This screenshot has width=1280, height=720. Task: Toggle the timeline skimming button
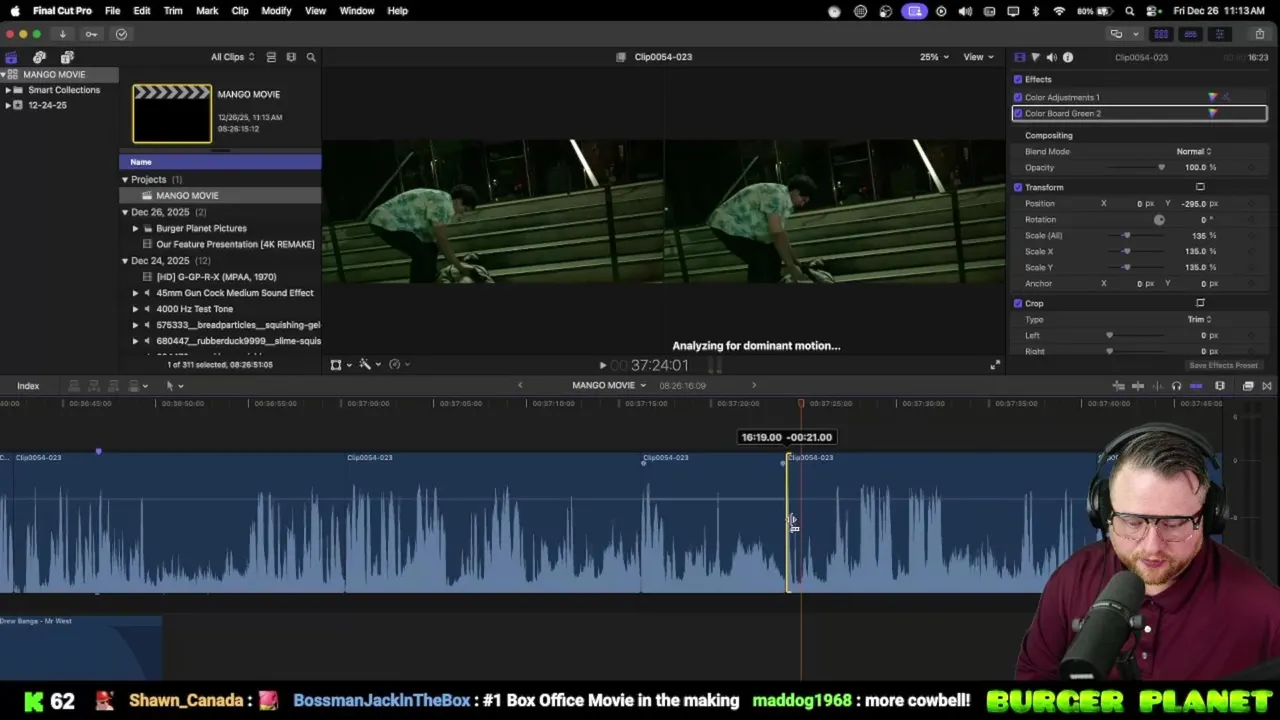1140,386
